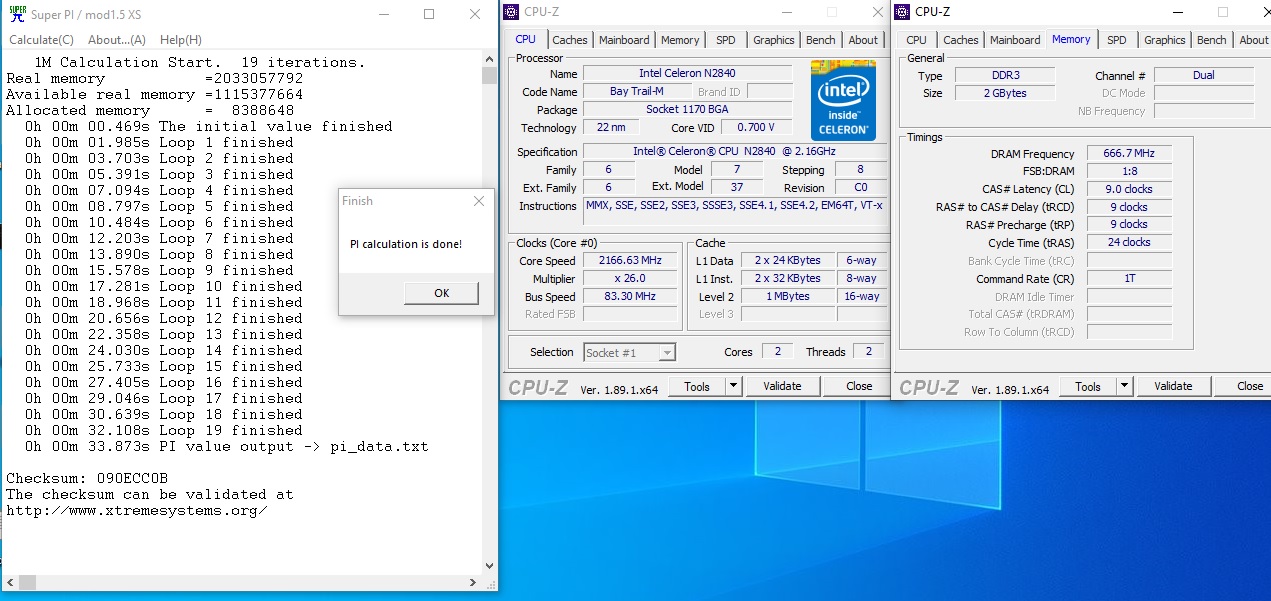The width and height of the screenshot is (1271, 601).
Task: Select Graphics tab in Memory CPU-Z window
Action: click(x=1165, y=40)
